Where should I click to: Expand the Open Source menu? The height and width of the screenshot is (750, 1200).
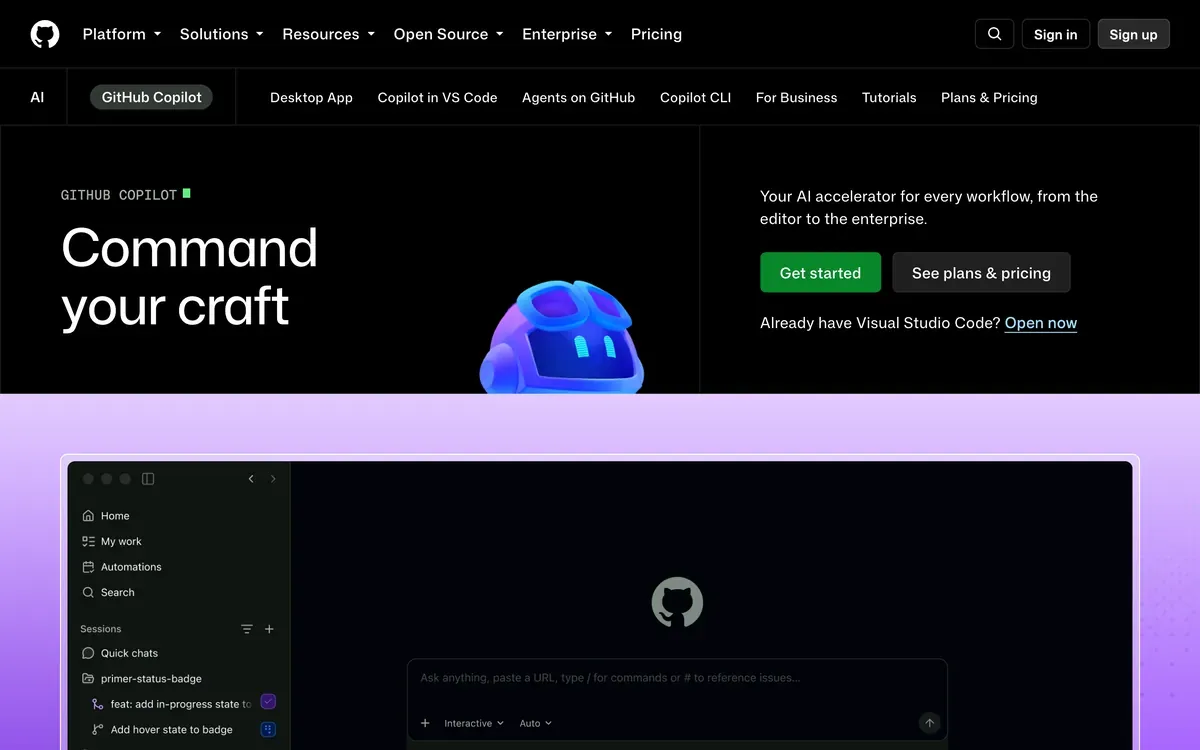pyautogui.click(x=449, y=34)
